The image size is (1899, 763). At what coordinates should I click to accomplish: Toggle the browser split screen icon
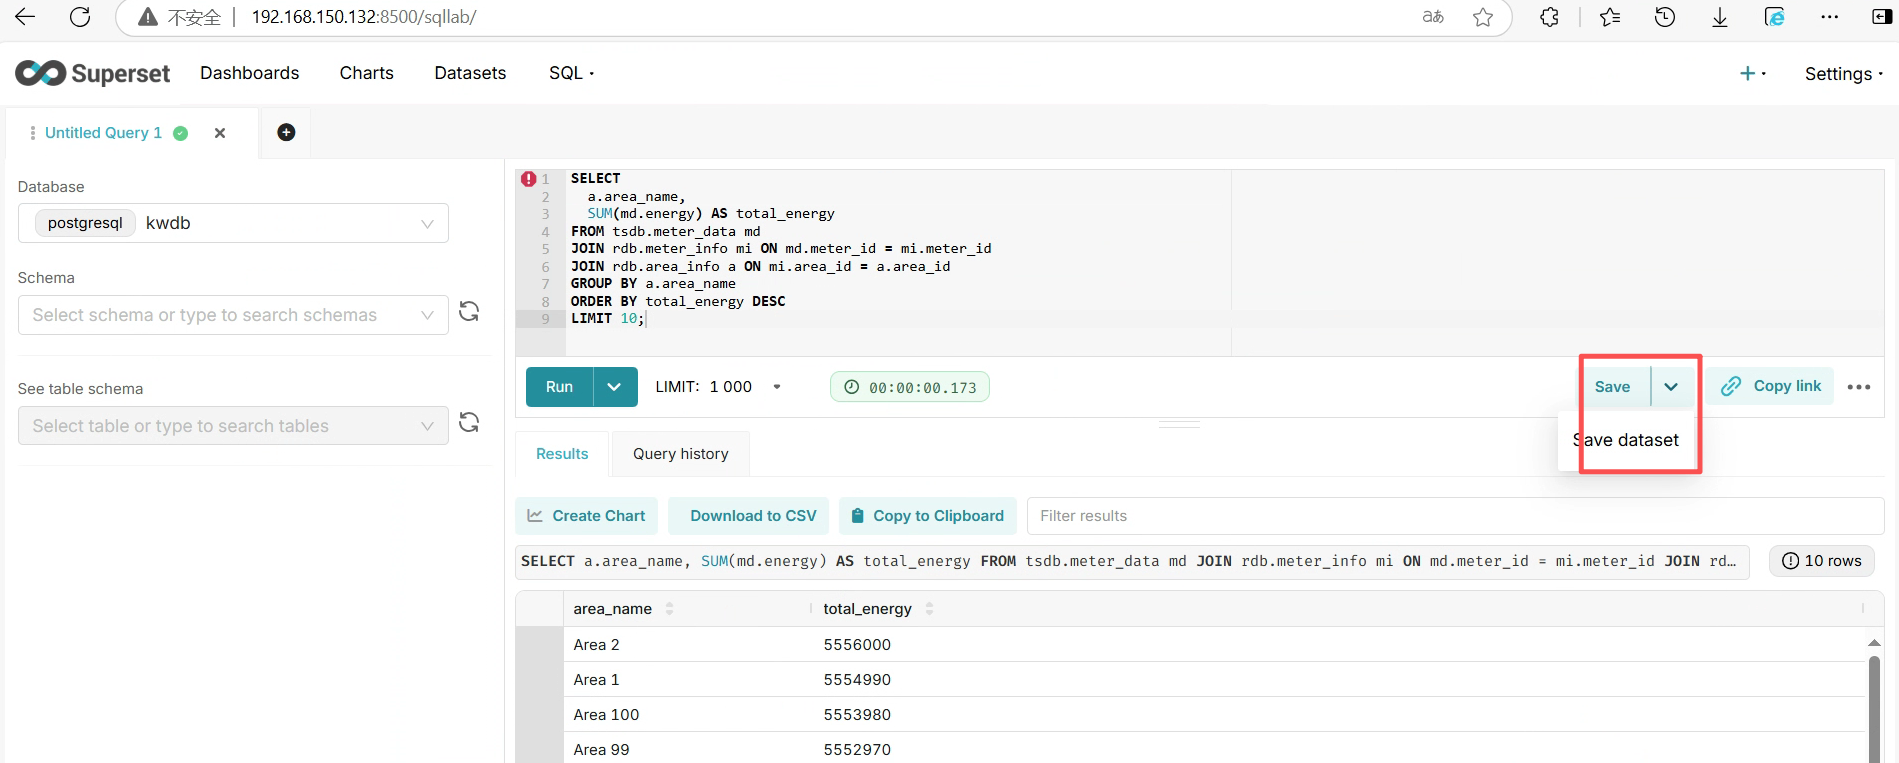click(1881, 17)
